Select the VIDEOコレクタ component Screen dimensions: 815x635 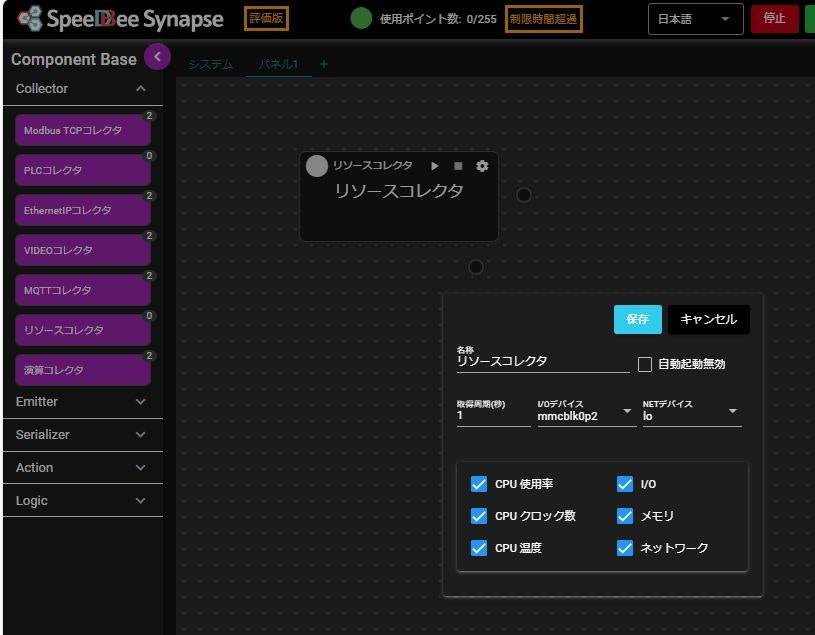point(82,250)
